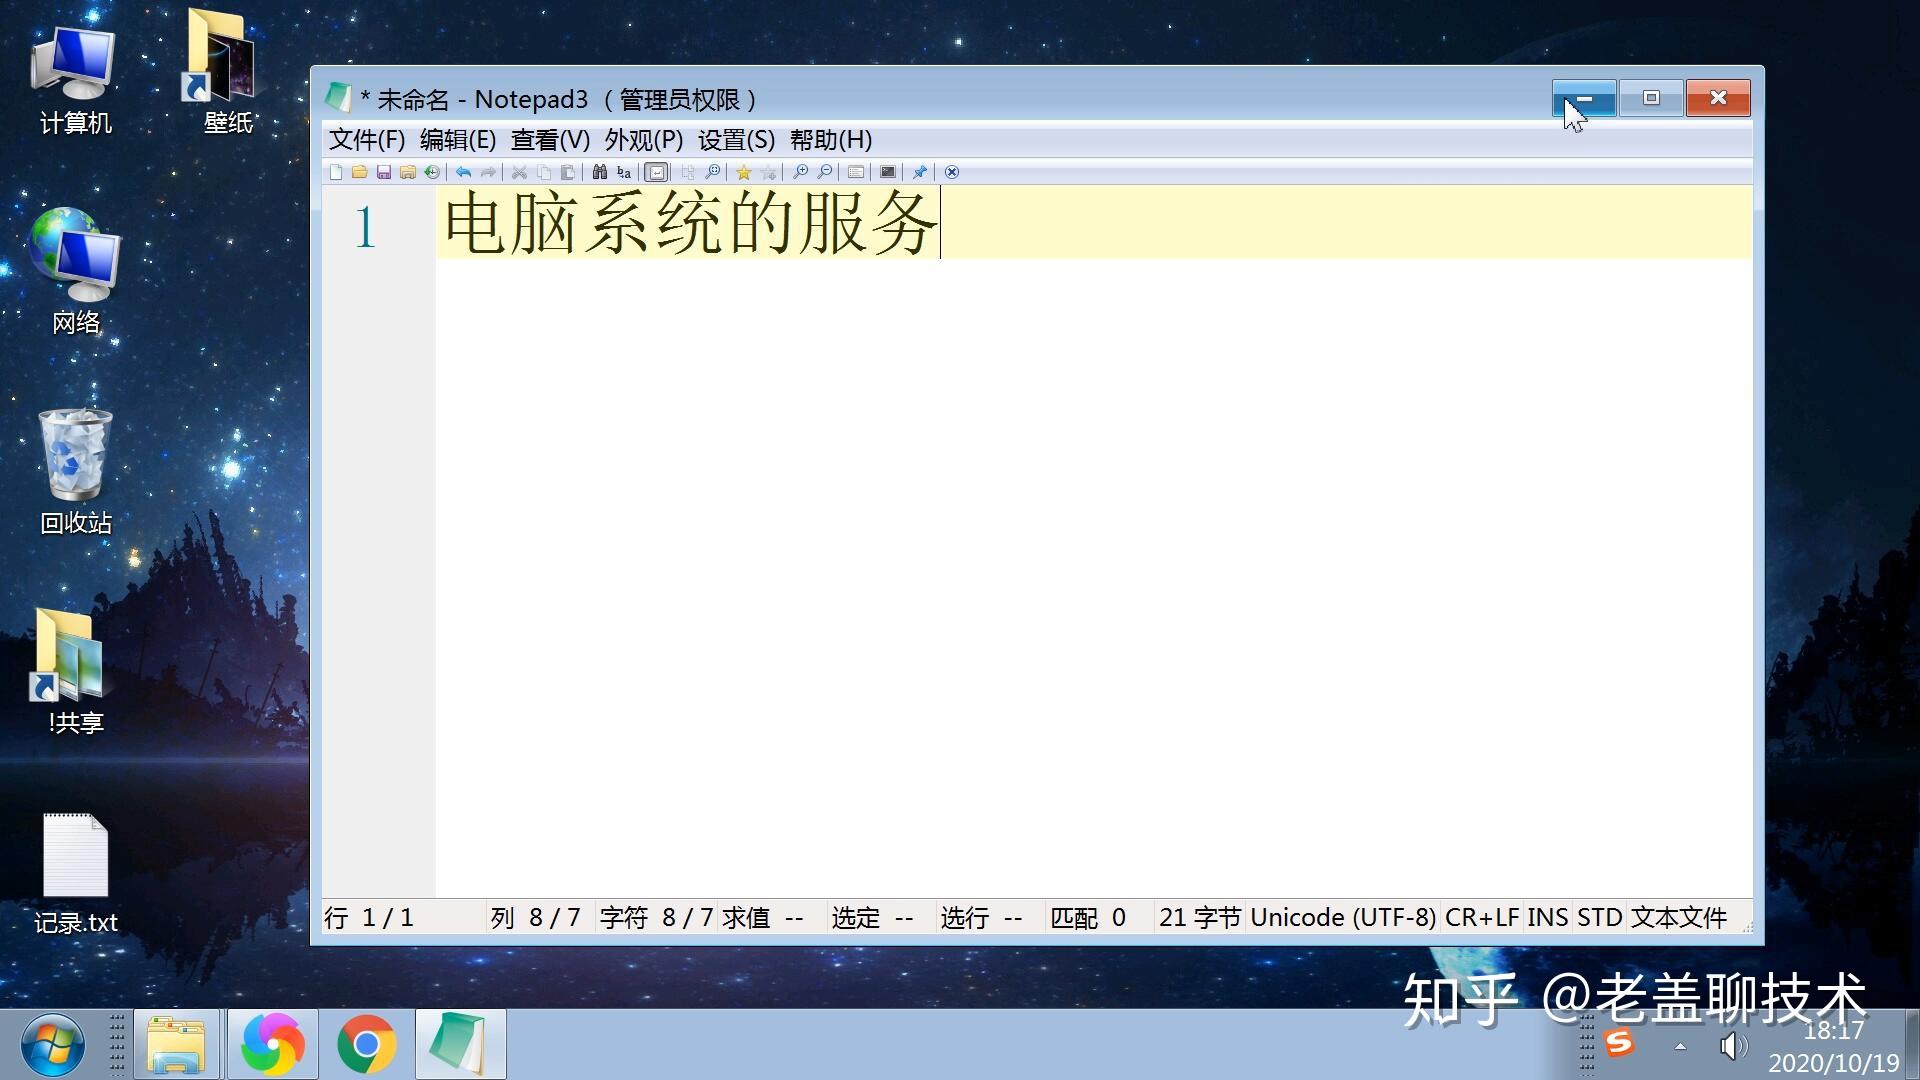Image resolution: width=1920 pixels, height=1080 pixels.
Task: Toggle the Word Wrap toolbar button
Action: [x=656, y=172]
